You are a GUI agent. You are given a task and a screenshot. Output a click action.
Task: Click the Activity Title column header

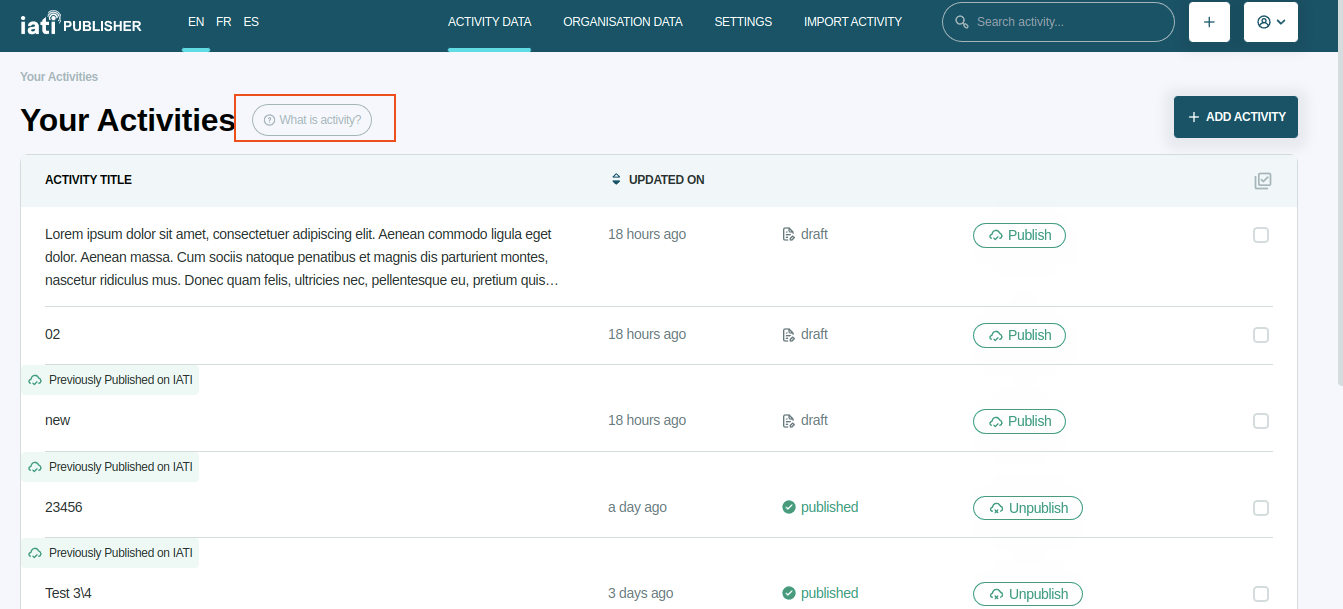click(88, 180)
